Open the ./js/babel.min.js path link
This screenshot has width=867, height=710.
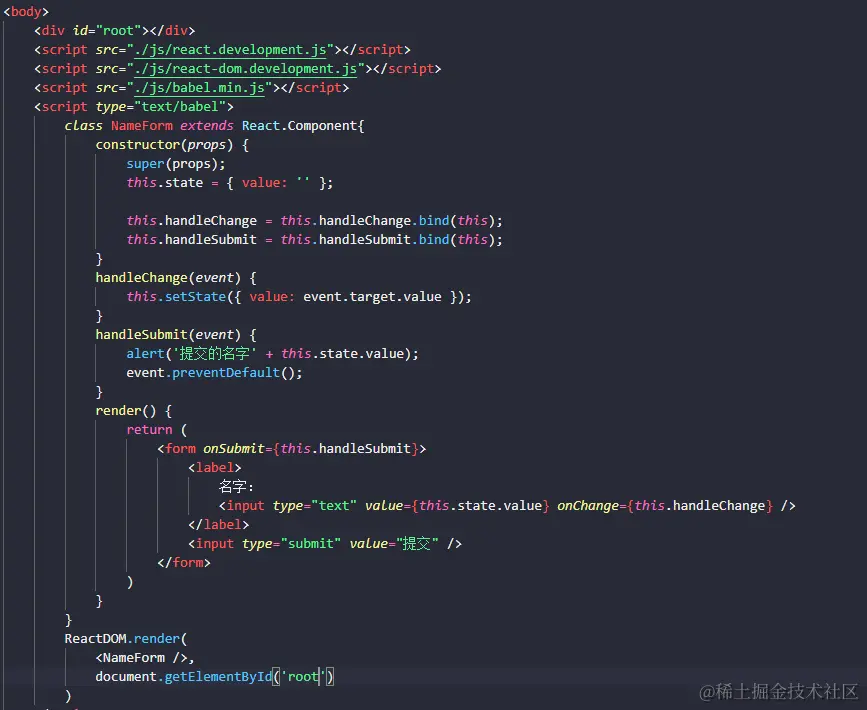200,87
